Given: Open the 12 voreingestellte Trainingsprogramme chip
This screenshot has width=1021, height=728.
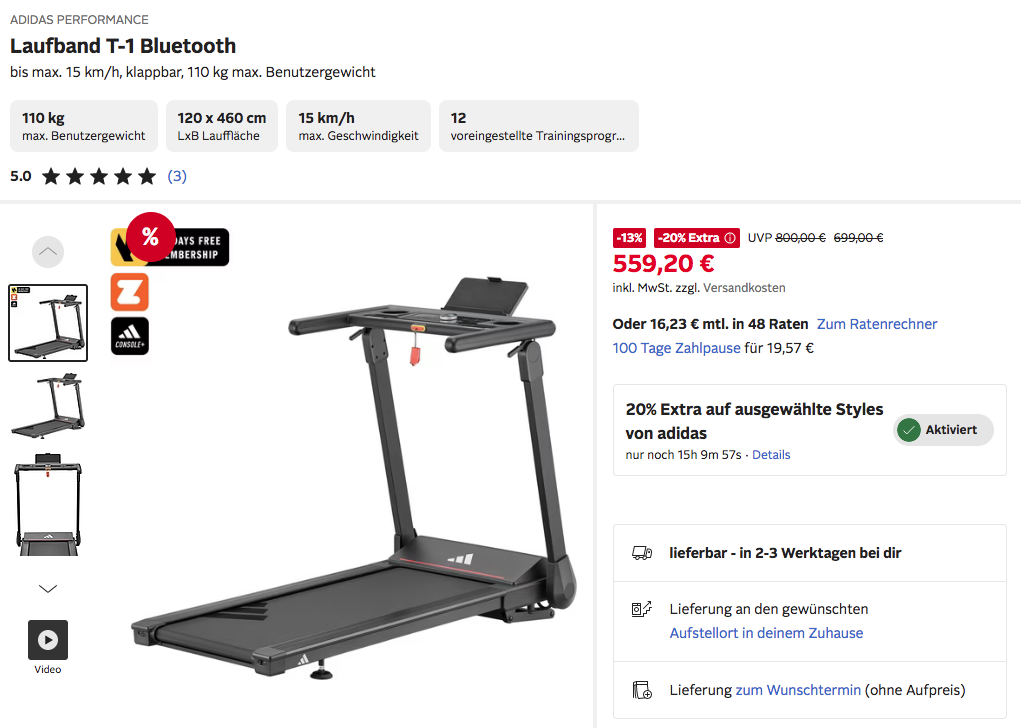Looking at the screenshot, I should tap(538, 126).
